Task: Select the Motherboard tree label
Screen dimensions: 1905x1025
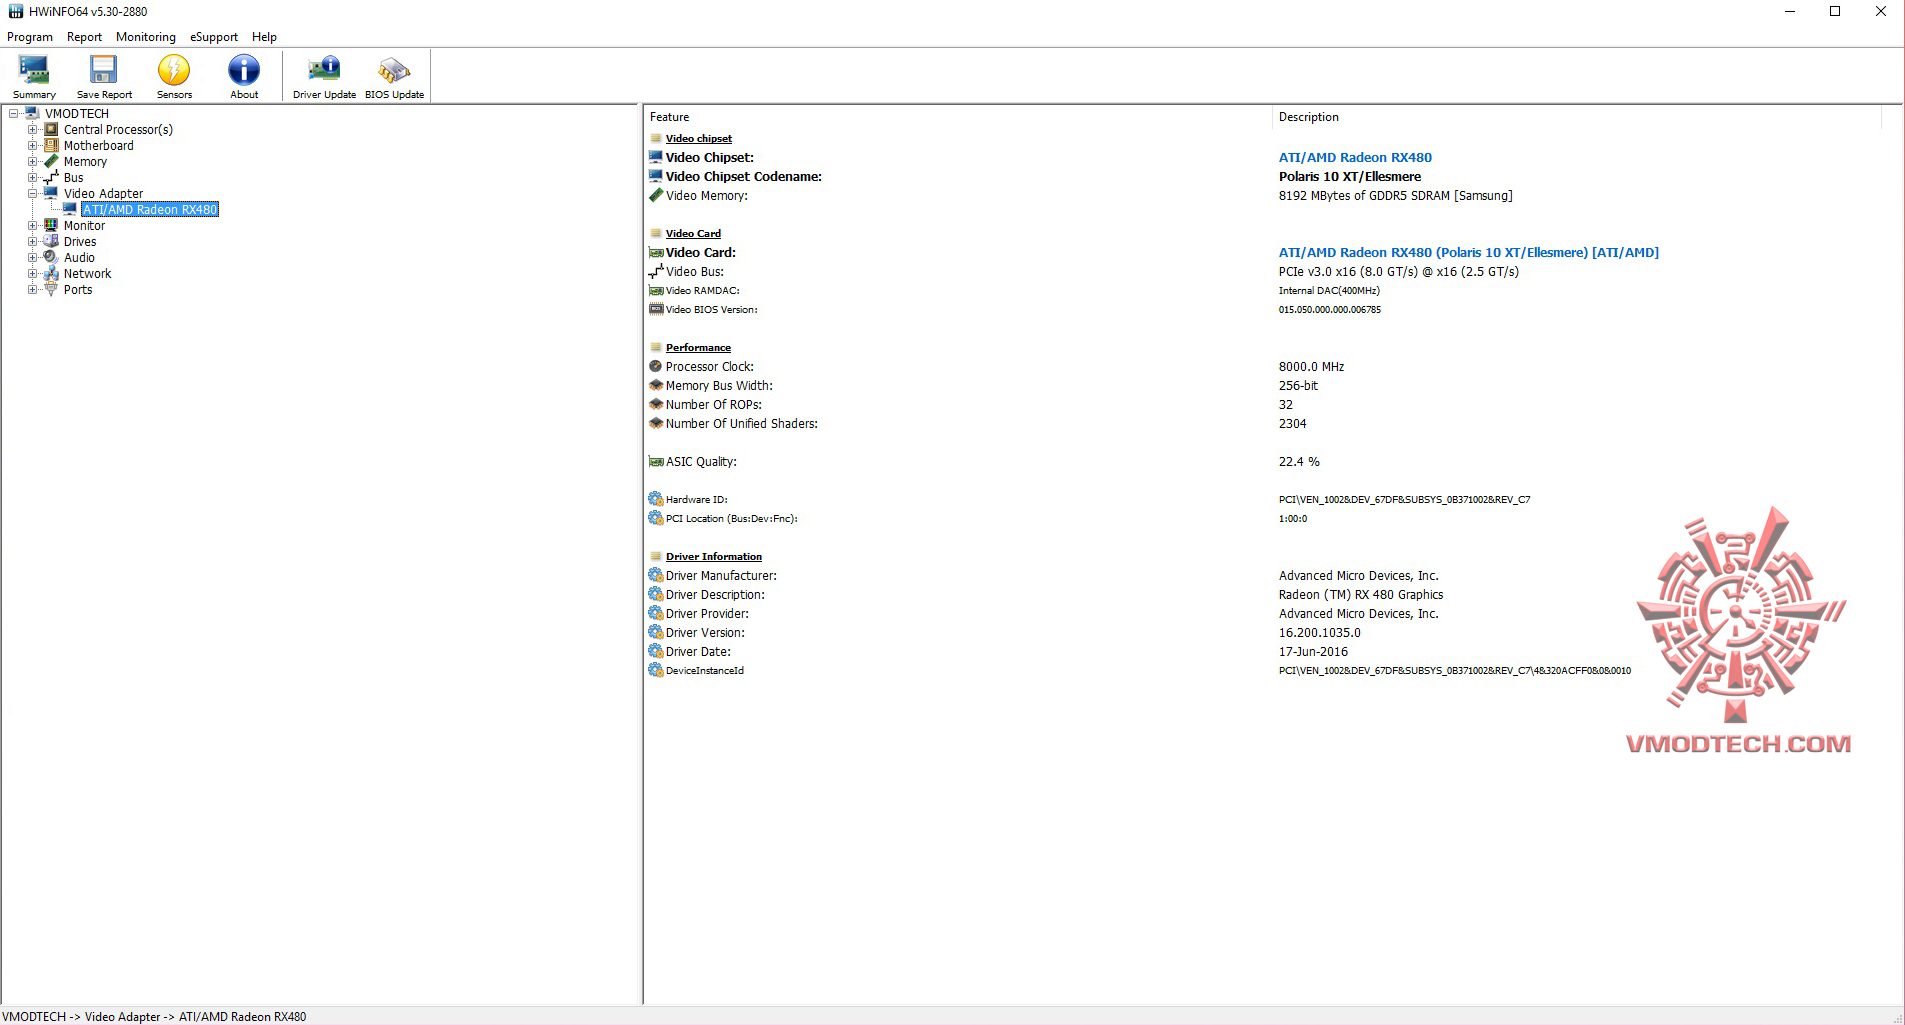Action: pyautogui.click(x=99, y=146)
